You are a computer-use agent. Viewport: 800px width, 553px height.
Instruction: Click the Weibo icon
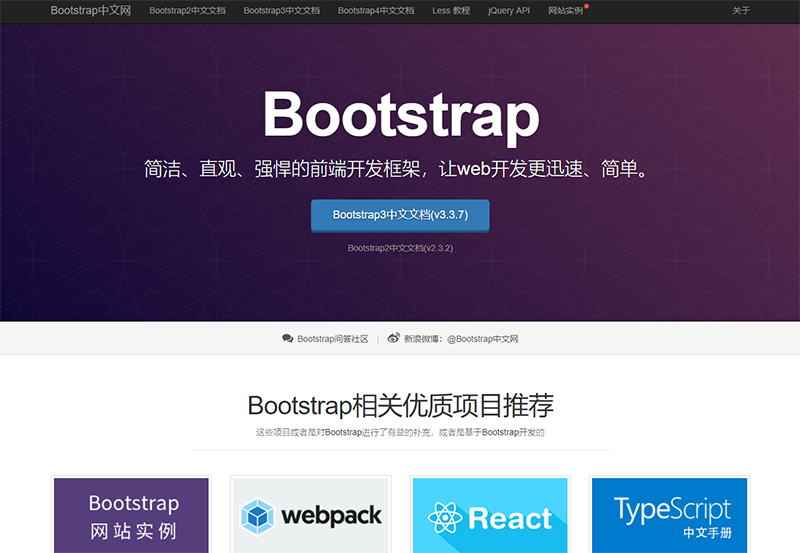click(x=393, y=338)
